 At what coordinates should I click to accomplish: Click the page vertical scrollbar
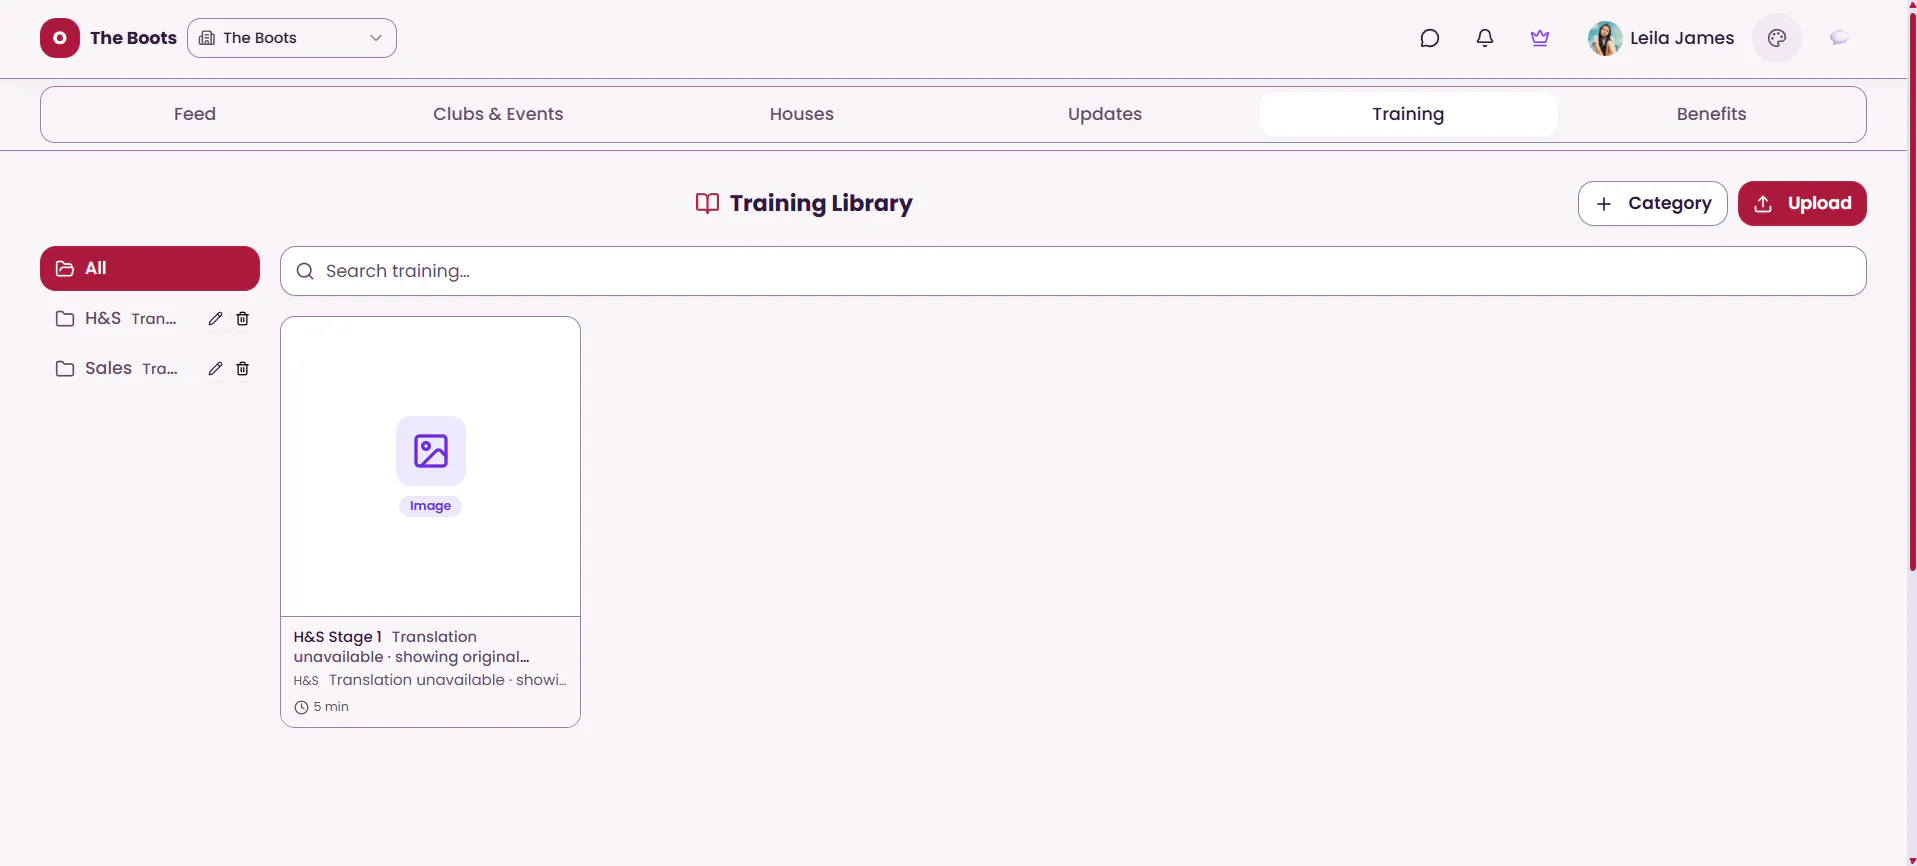pos(1912,290)
